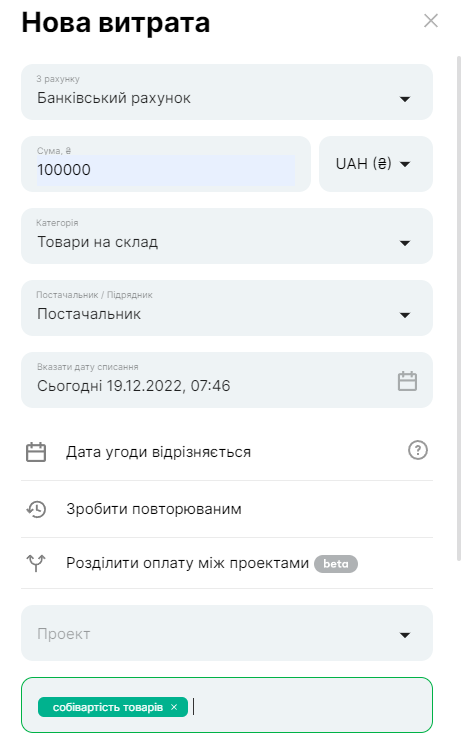Screen dimensions: 468x746
Task: Toggle Розділити оплату між проектами
Action: click(x=227, y=563)
